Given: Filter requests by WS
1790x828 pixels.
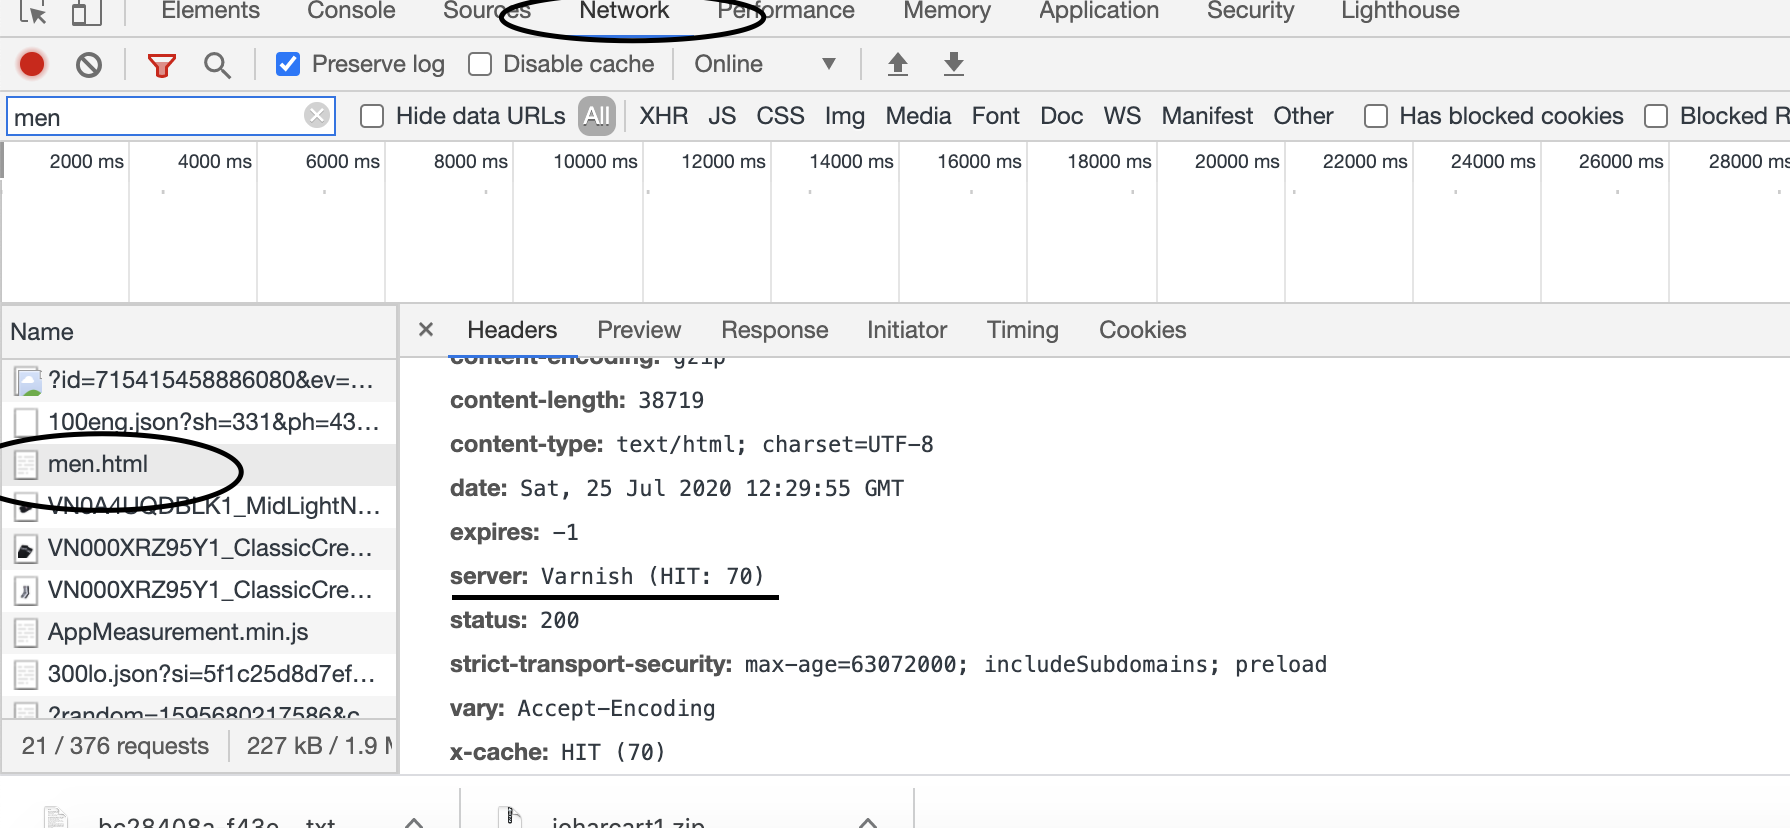Looking at the screenshot, I should (x=1122, y=116).
